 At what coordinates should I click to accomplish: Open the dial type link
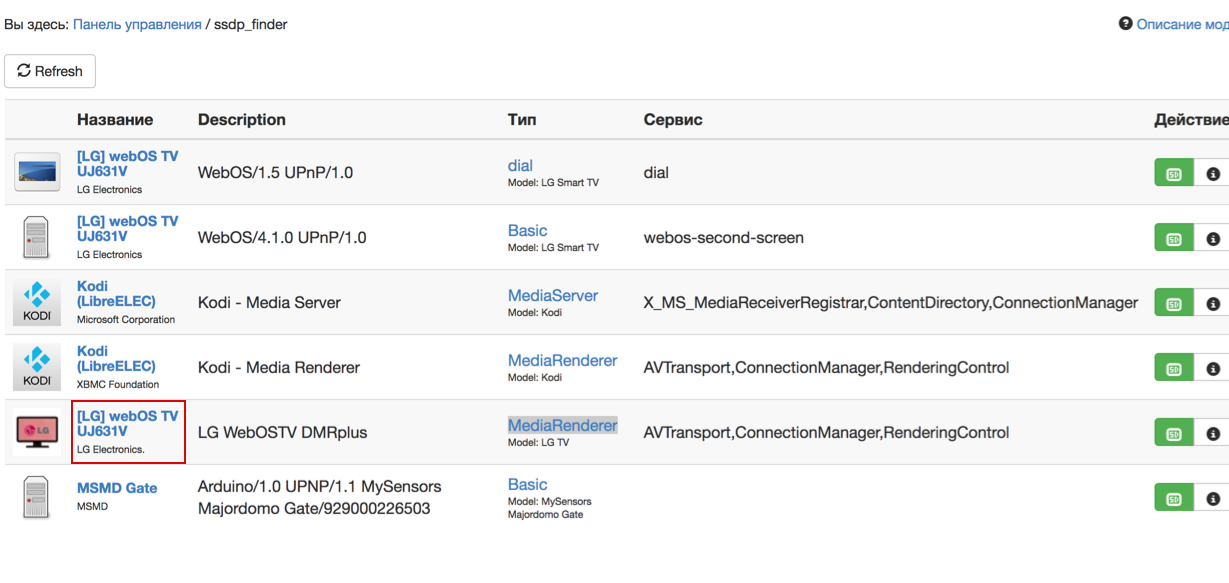520,166
